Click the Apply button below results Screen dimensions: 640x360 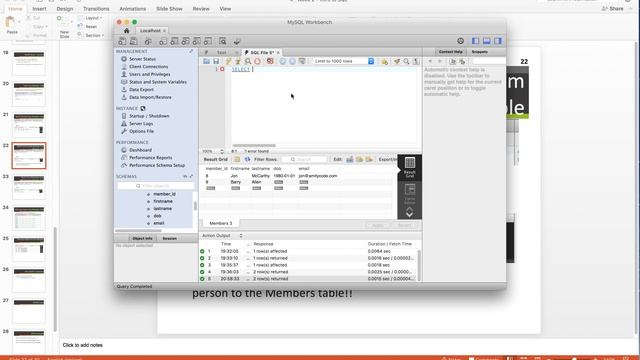(378, 225)
